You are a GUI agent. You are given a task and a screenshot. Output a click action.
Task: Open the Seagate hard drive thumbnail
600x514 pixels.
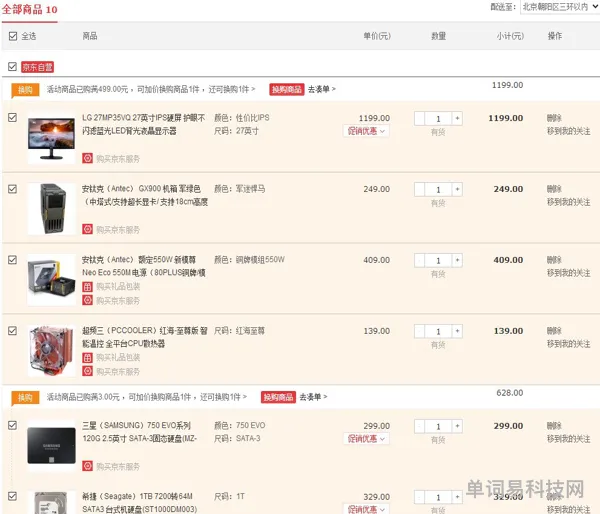(x=52, y=503)
